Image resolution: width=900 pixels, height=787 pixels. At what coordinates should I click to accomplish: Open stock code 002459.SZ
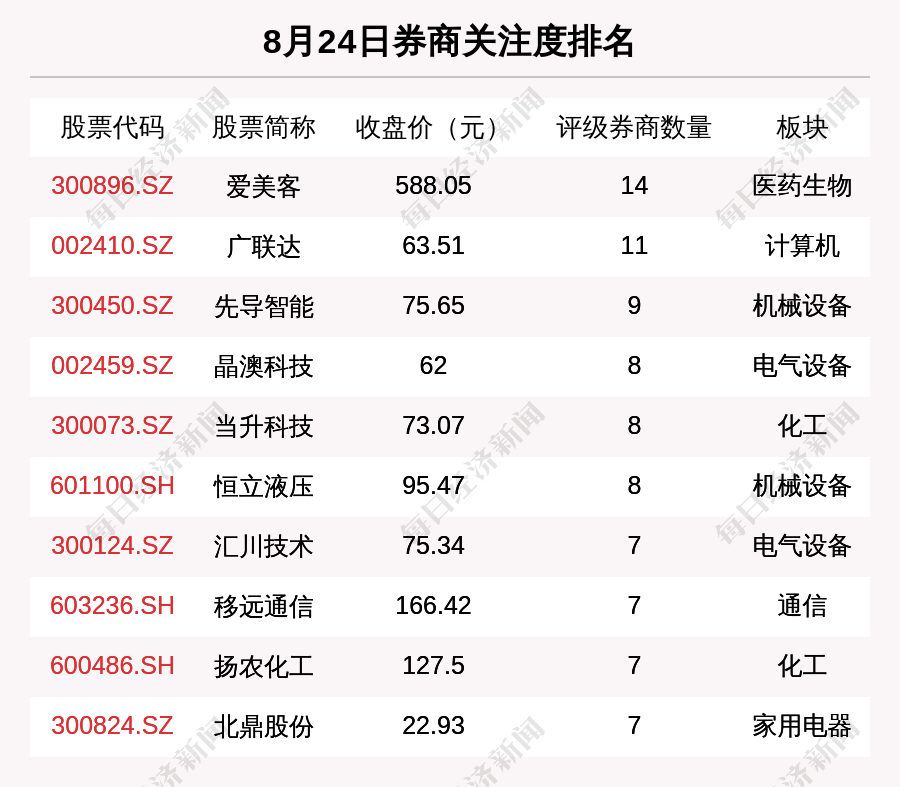click(112, 366)
